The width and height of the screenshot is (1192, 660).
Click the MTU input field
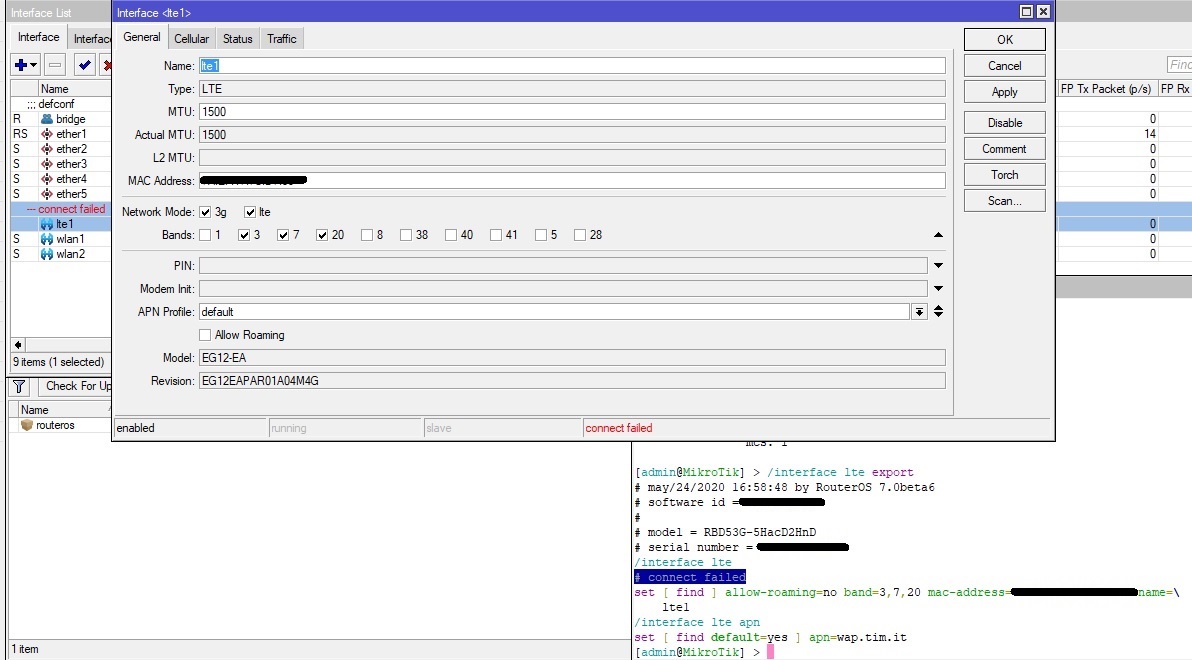pyautogui.click(x=571, y=112)
